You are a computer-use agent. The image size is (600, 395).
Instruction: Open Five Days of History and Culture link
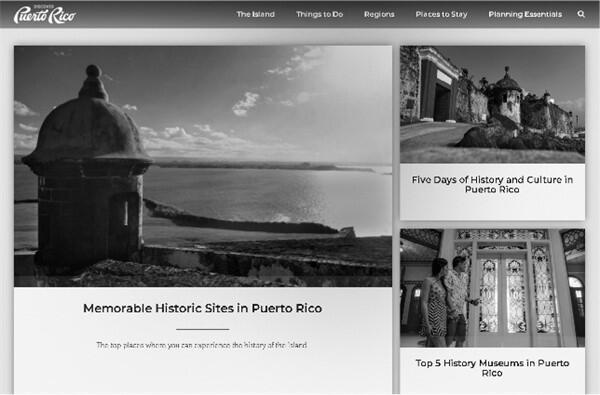tap(492, 184)
